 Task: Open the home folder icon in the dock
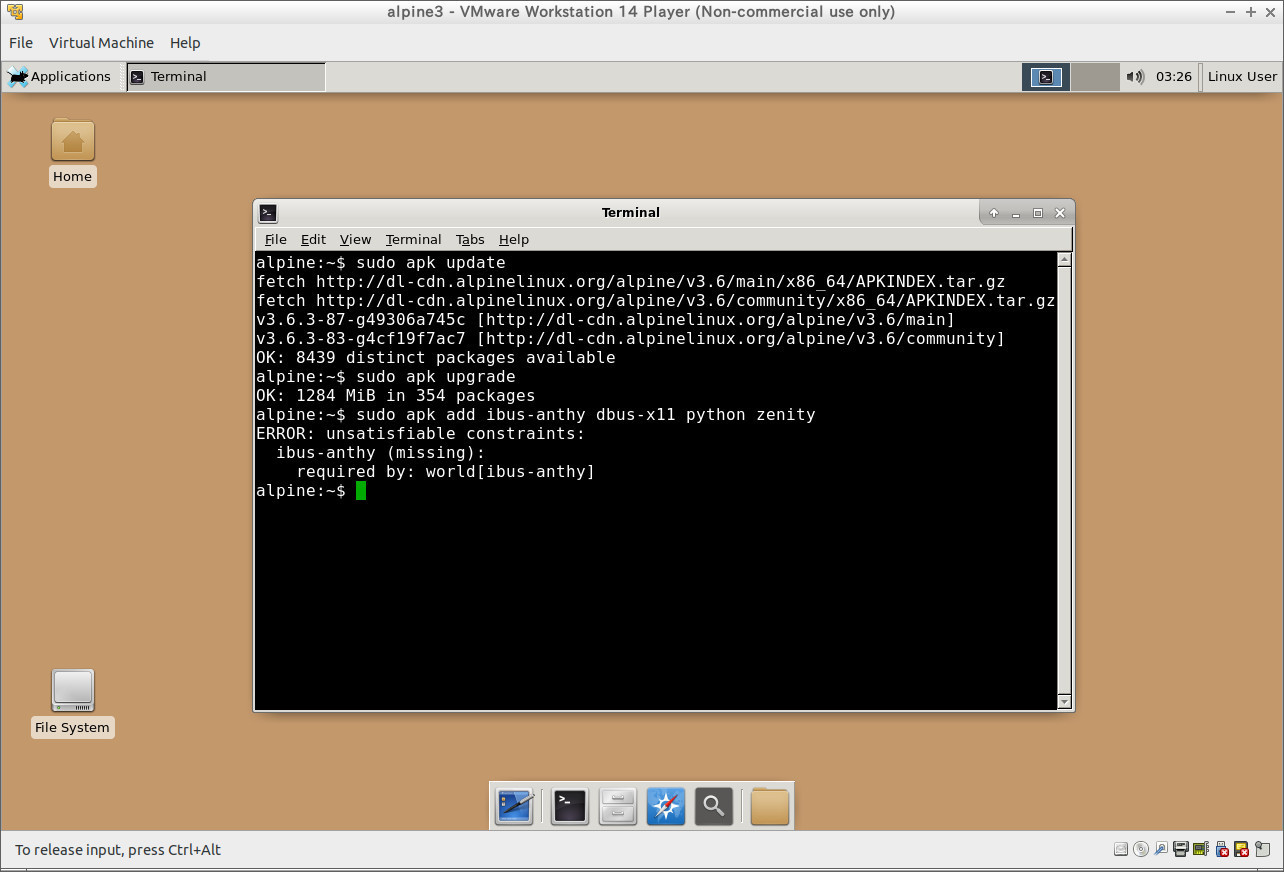769,807
